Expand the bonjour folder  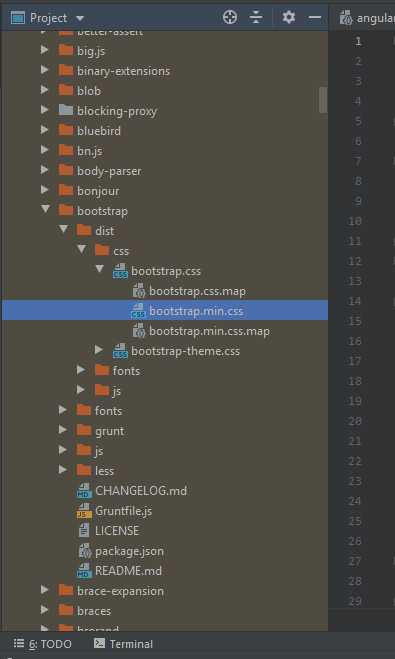click(45, 190)
